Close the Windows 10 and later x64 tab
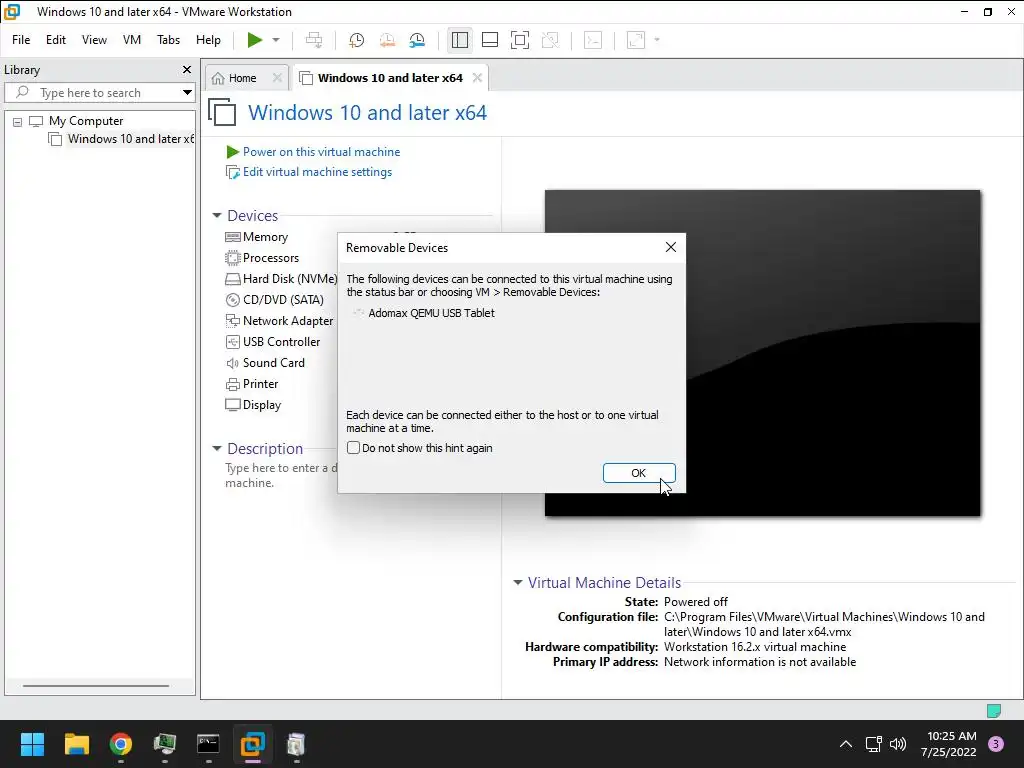This screenshot has width=1024, height=768. click(x=477, y=78)
